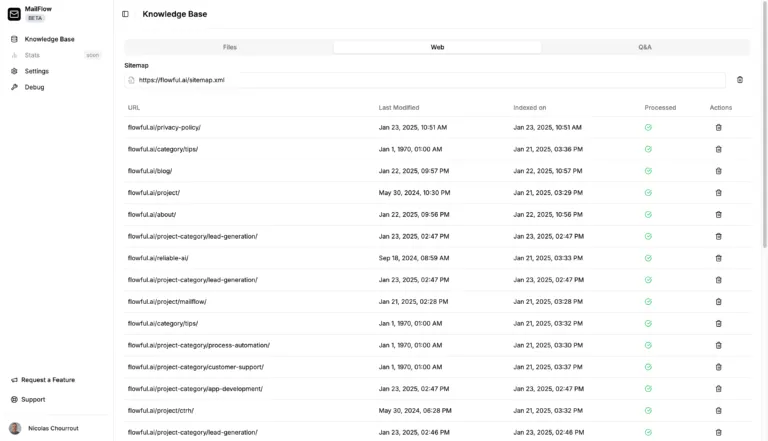Click 'Jan 21, 2025, 03:36 PM' indexed cell
The width and height of the screenshot is (768, 441).
click(548, 149)
